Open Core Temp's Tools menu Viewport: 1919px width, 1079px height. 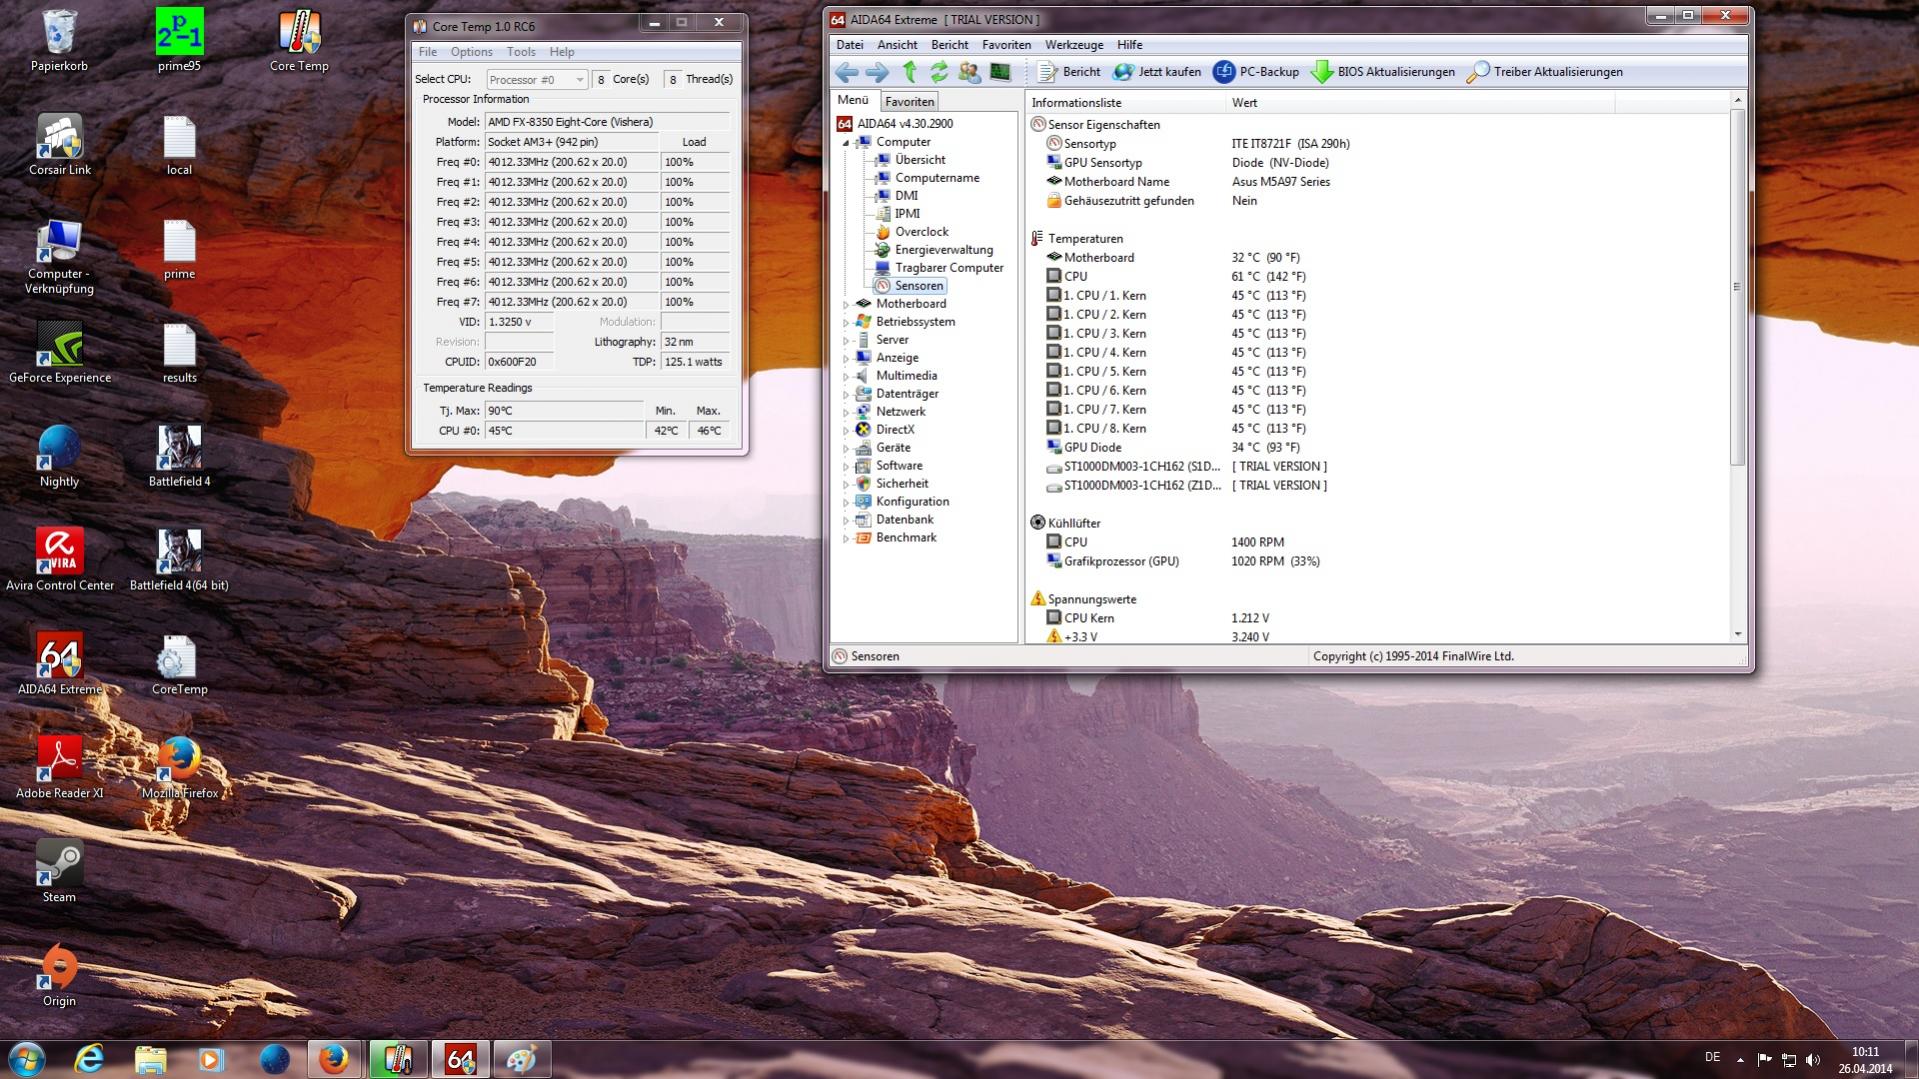tap(521, 52)
